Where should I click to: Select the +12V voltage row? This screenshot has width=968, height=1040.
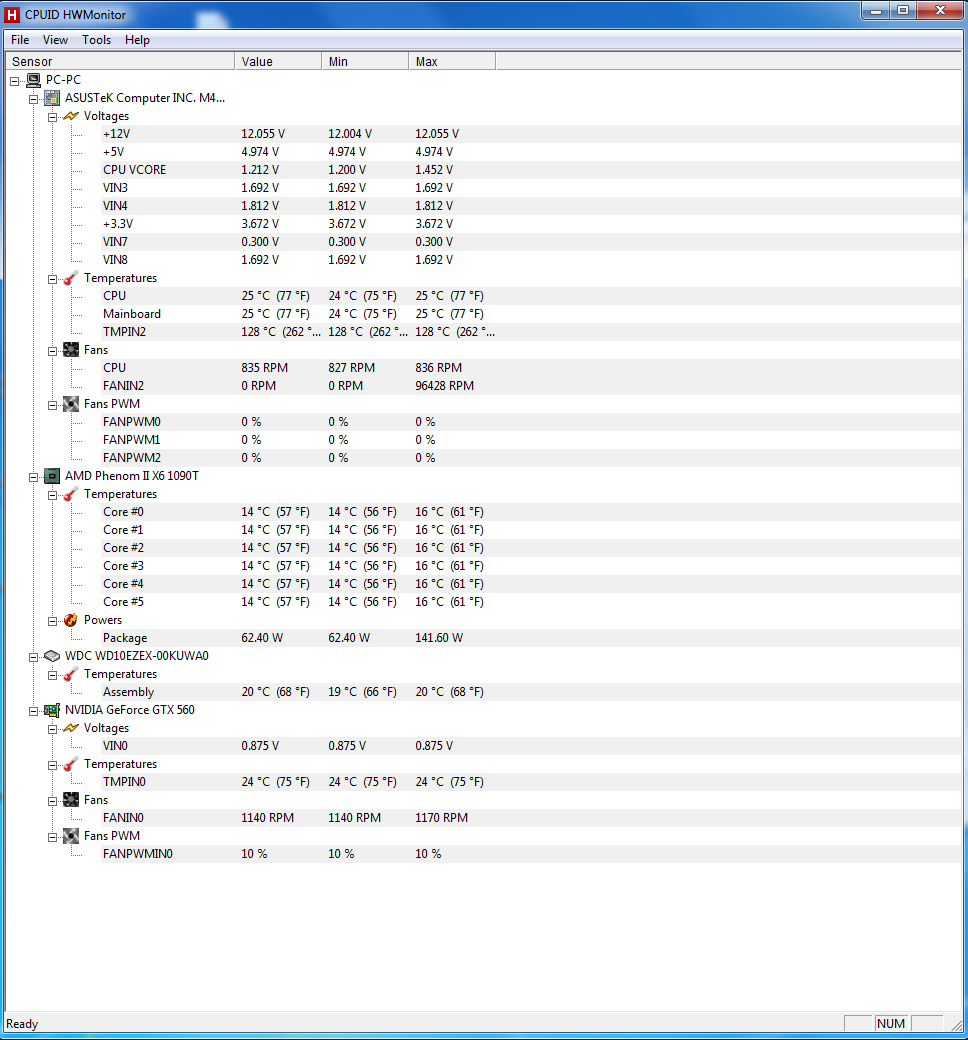click(x=531, y=134)
